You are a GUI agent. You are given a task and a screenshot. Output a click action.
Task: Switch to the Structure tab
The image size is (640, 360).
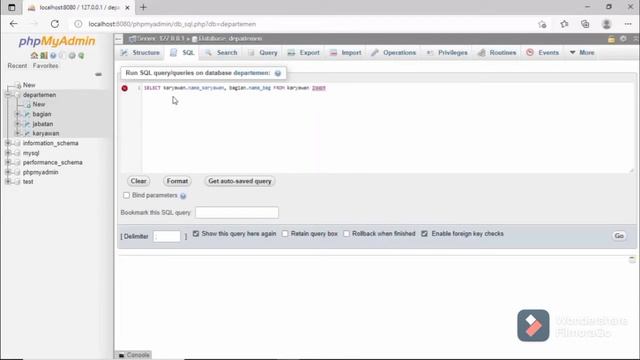tap(140, 53)
